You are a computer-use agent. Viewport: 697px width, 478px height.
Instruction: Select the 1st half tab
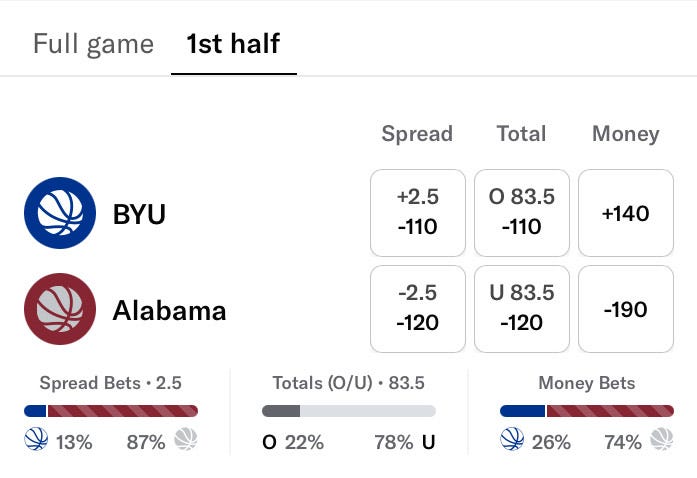[x=233, y=44]
